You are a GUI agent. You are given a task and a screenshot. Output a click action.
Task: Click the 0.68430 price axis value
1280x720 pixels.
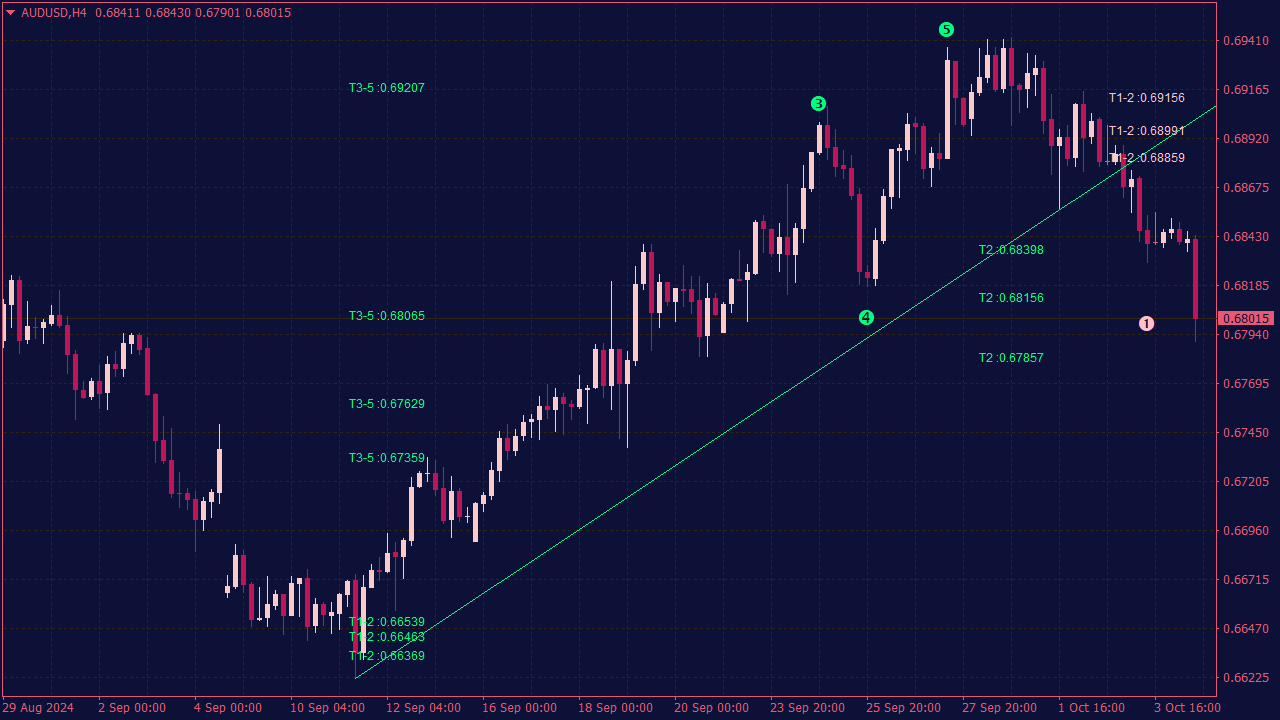tap(1245, 237)
